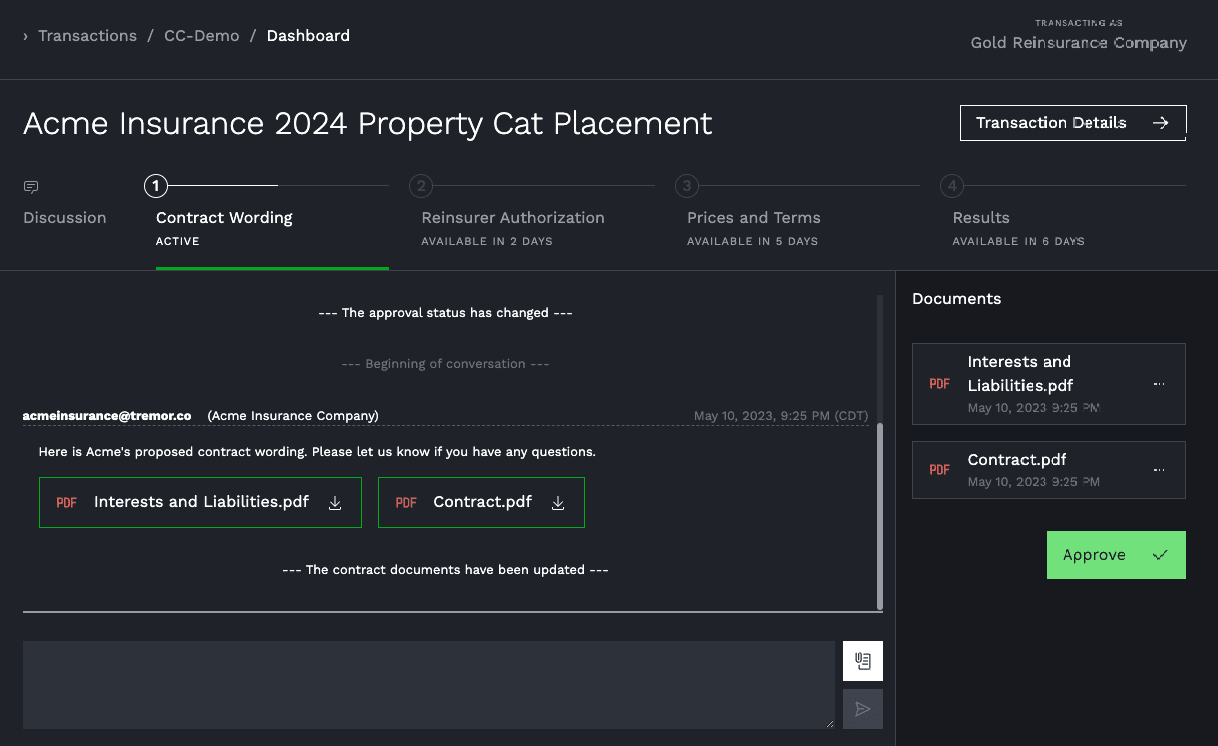Screen dimensions: 1218x746
Task: Click download icon for Contract.pdf in chat
Action: coord(558,503)
